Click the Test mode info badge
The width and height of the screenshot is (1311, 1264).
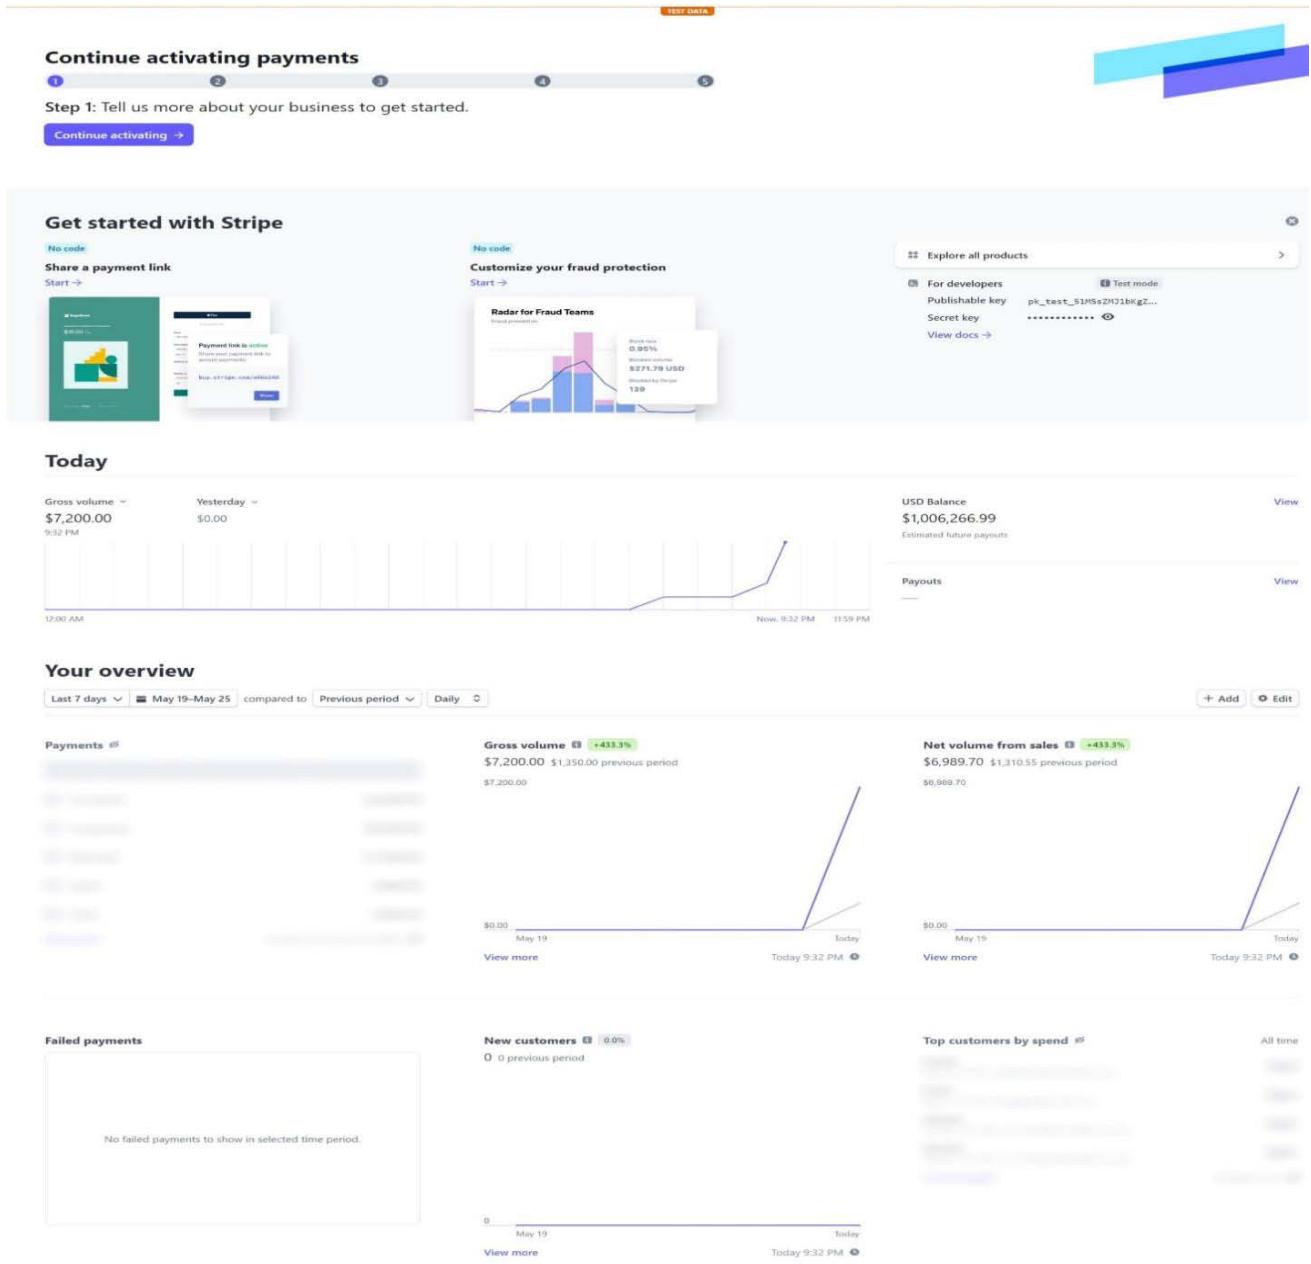pos(1128,283)
